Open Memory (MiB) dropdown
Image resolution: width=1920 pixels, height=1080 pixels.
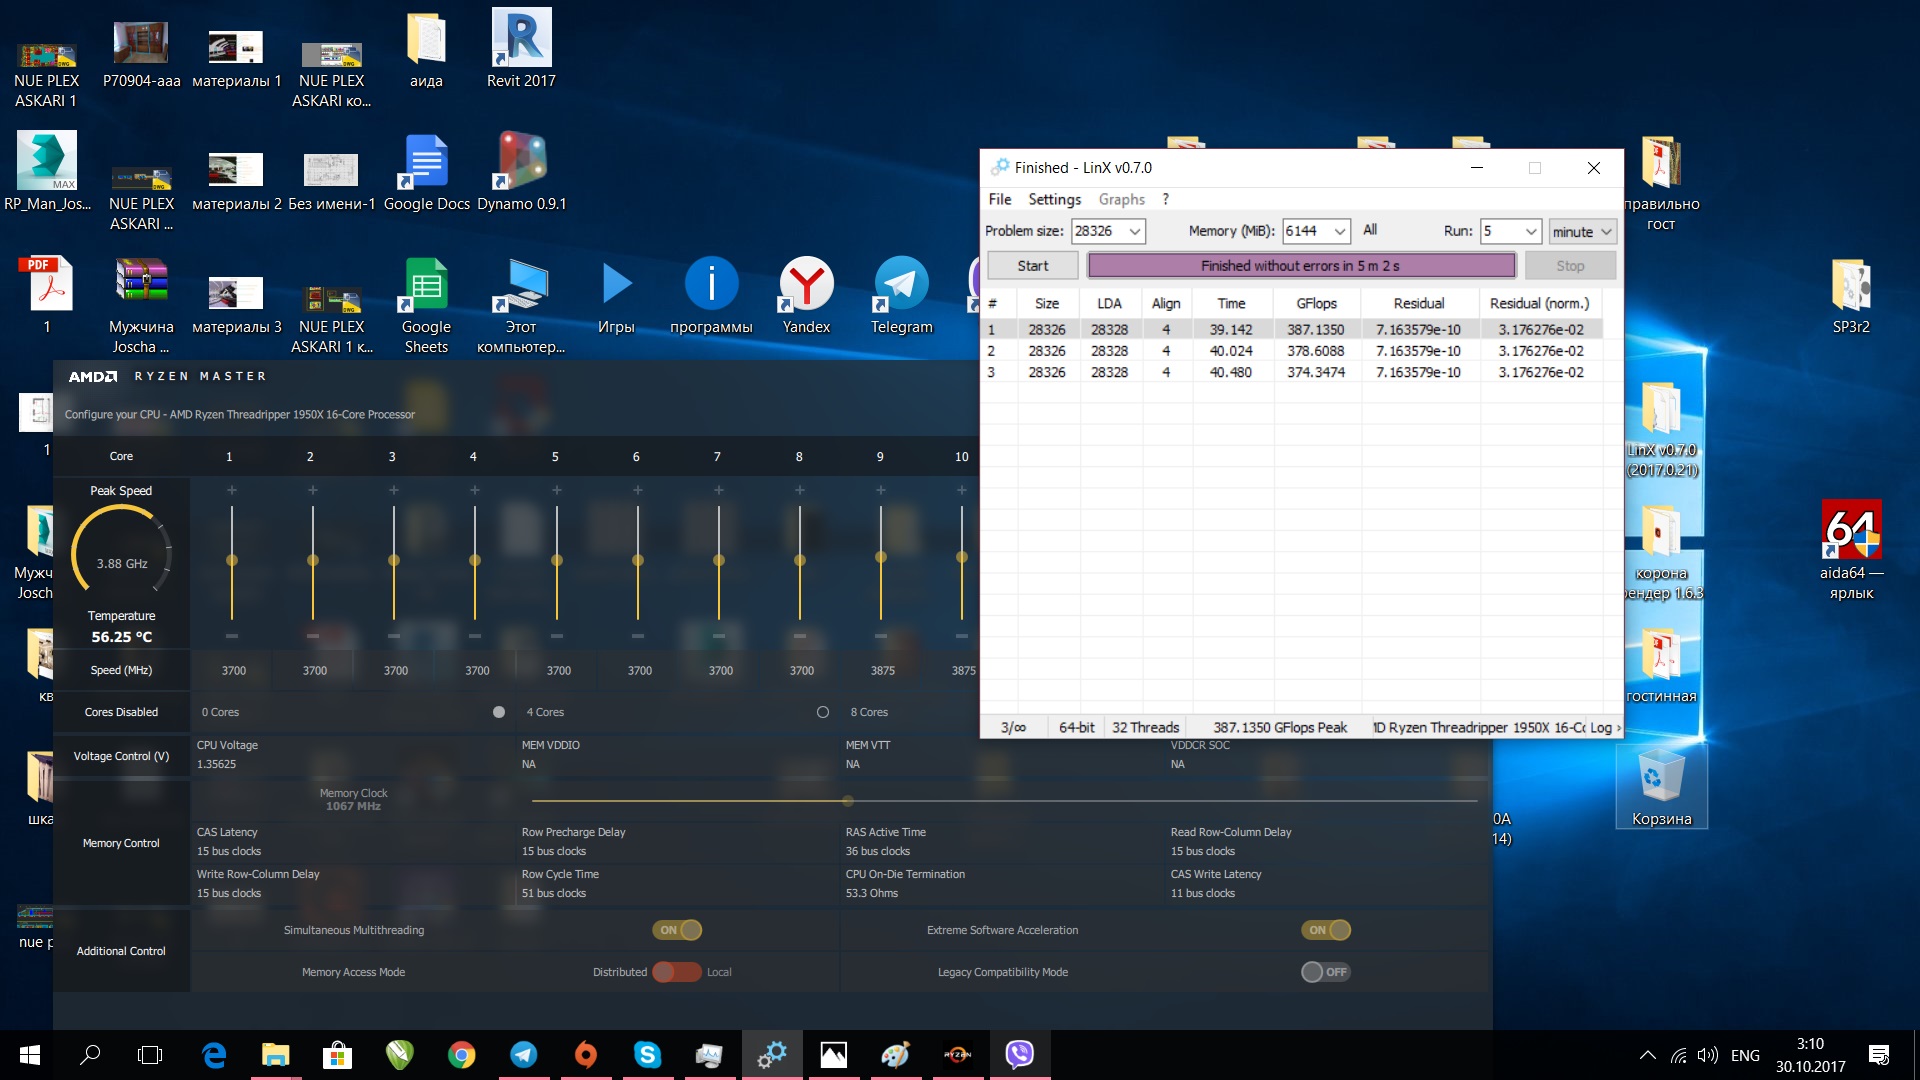1339,231
